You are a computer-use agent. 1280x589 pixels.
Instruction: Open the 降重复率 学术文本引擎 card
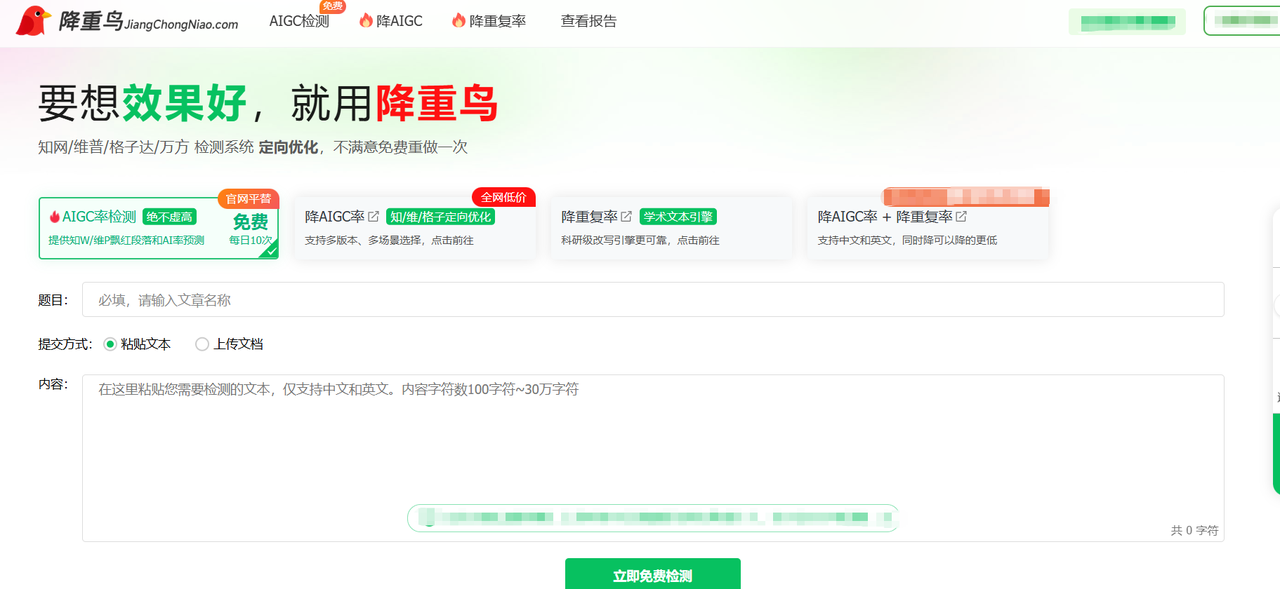tap(671, 228)
